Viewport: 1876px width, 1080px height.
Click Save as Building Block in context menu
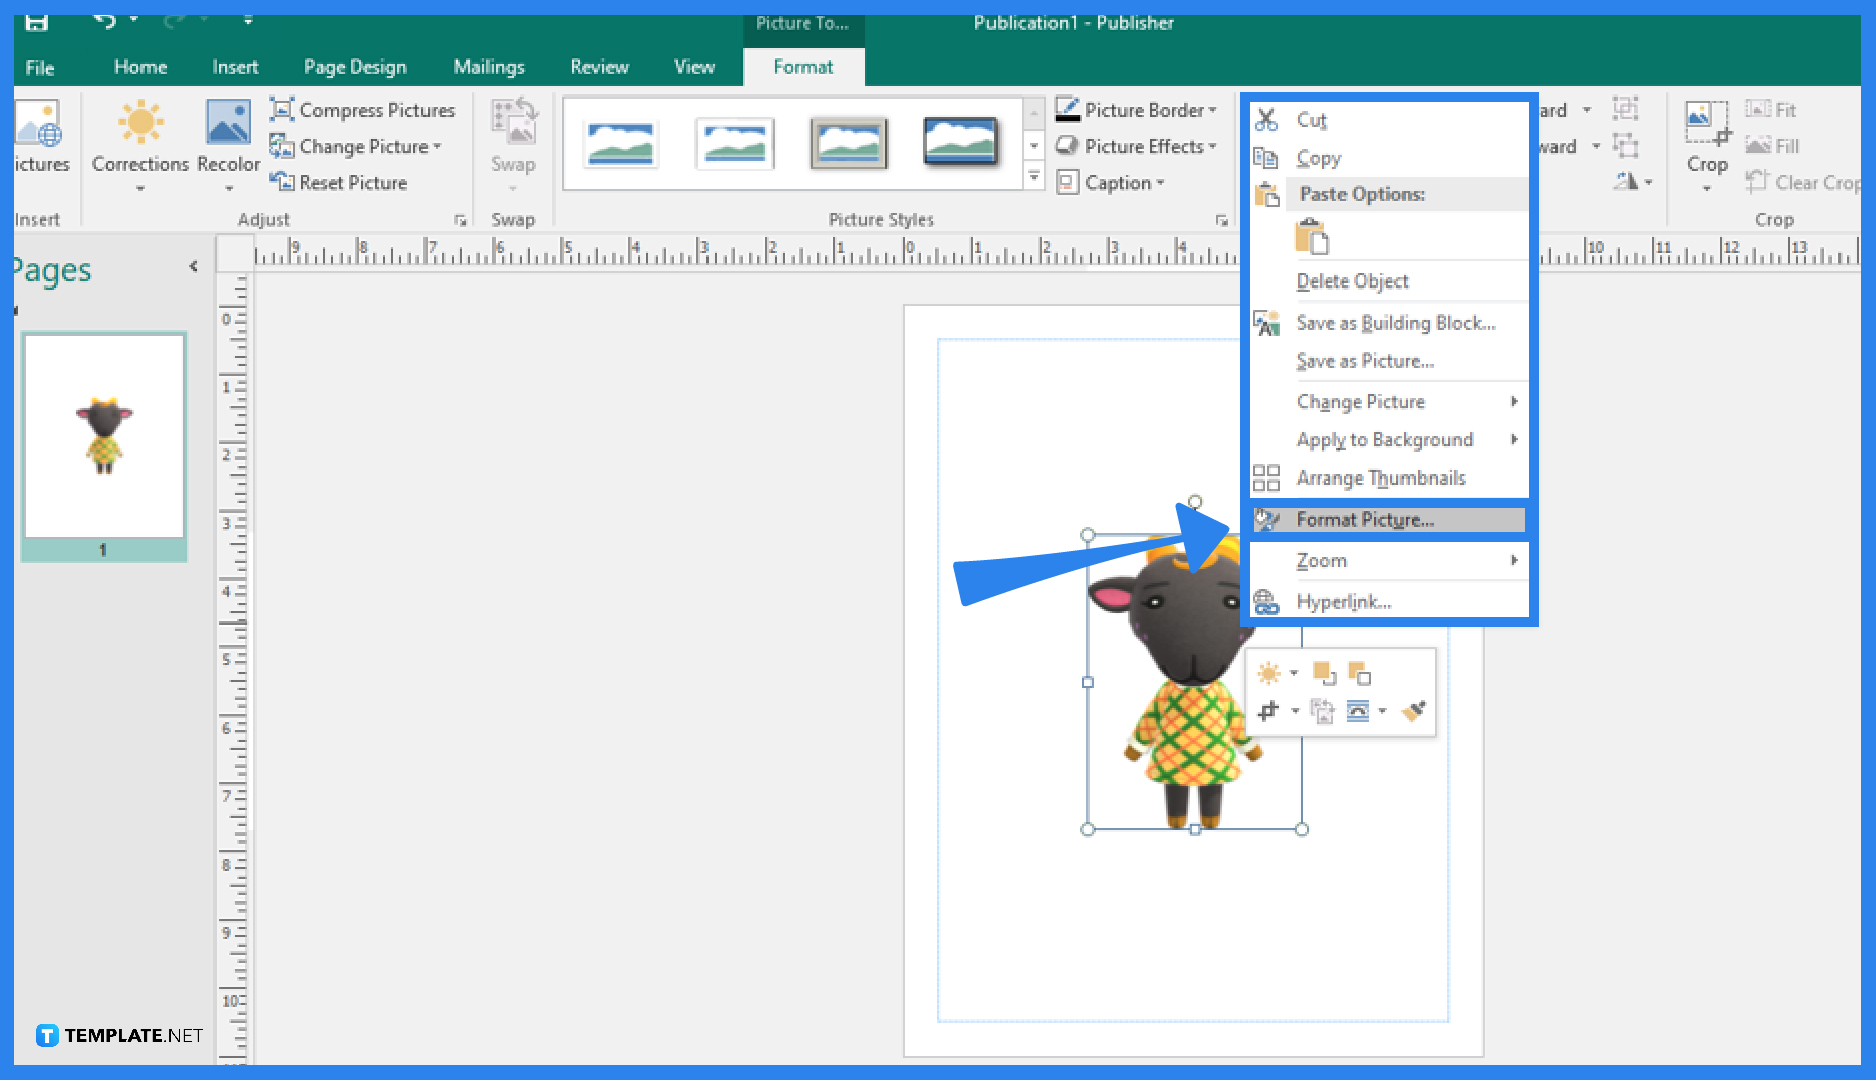click(x=1396, y=322)
